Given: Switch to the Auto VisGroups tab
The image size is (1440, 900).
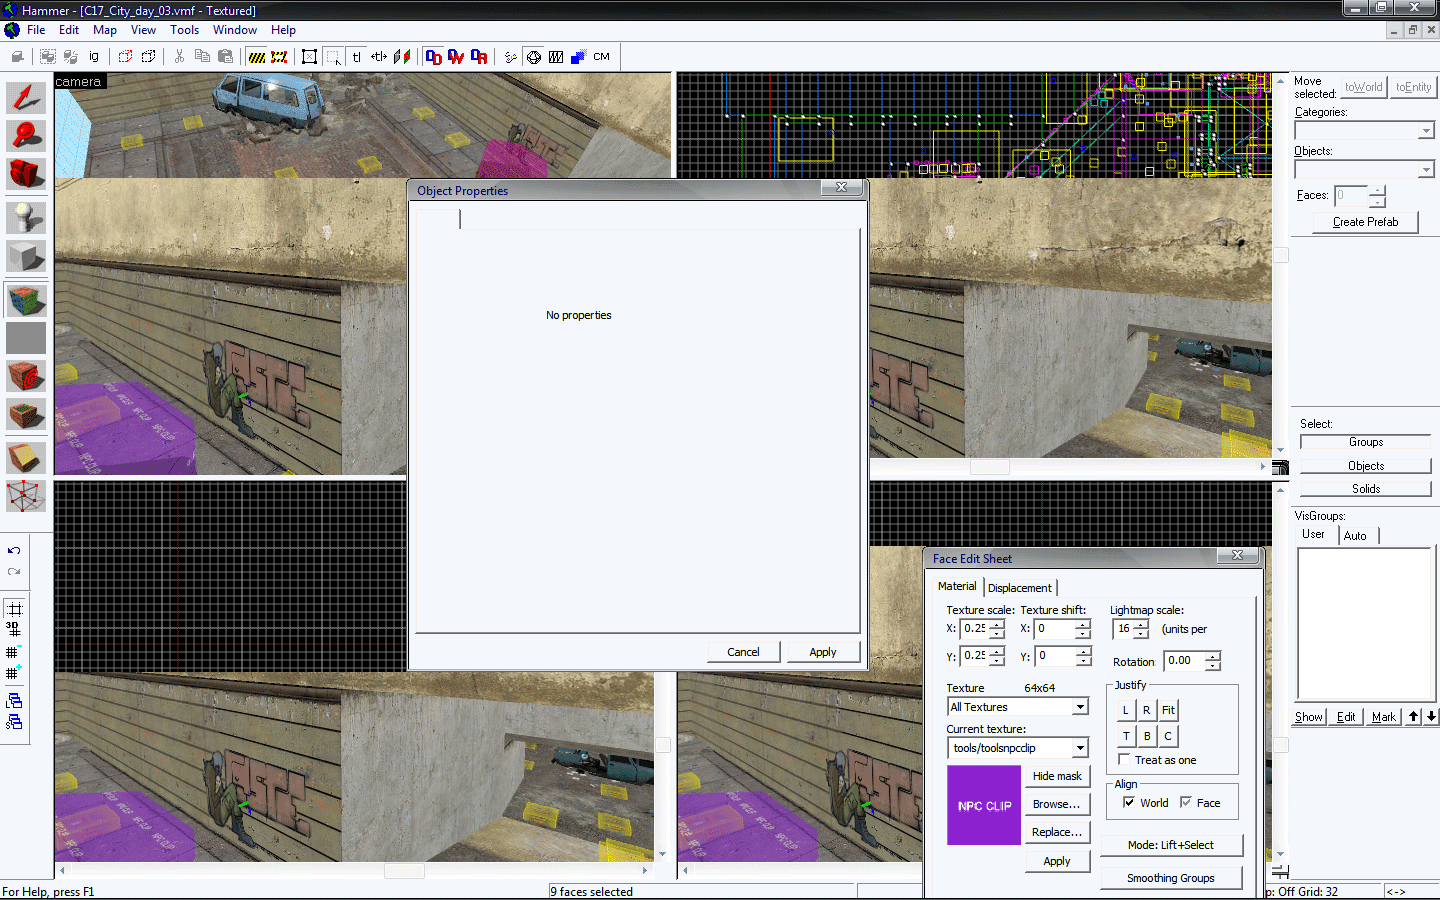Looking at the screenshot, I should point(1355,536).
